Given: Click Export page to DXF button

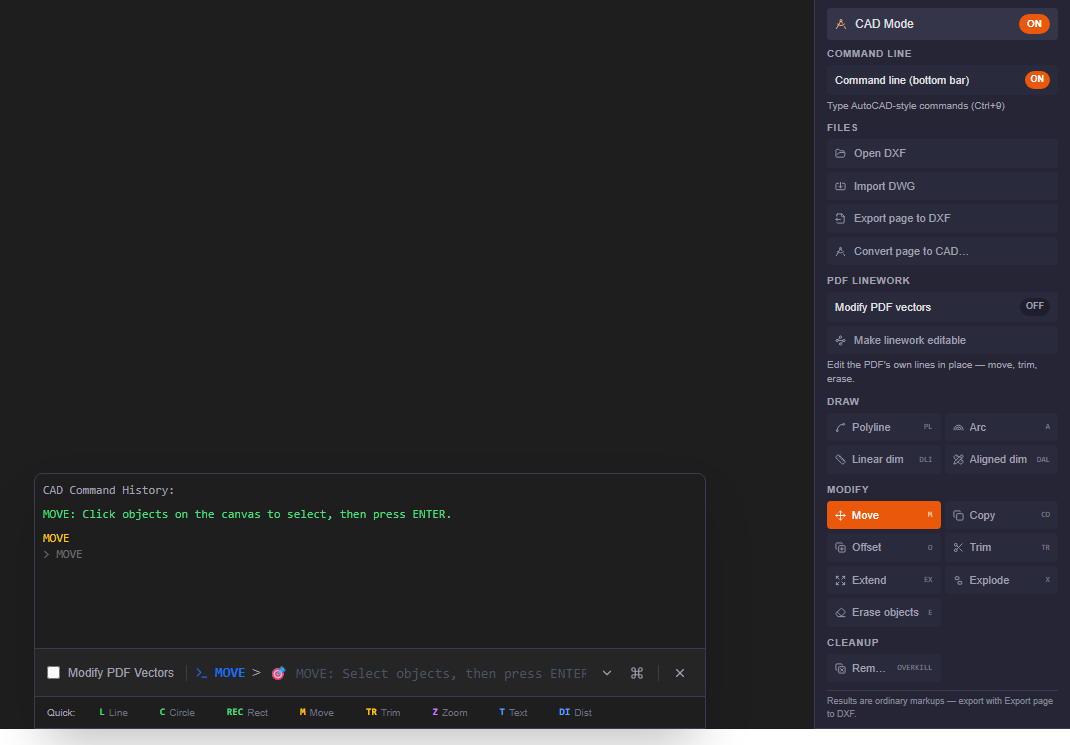Looking at the screenshot, I should (x=942, y=218).
